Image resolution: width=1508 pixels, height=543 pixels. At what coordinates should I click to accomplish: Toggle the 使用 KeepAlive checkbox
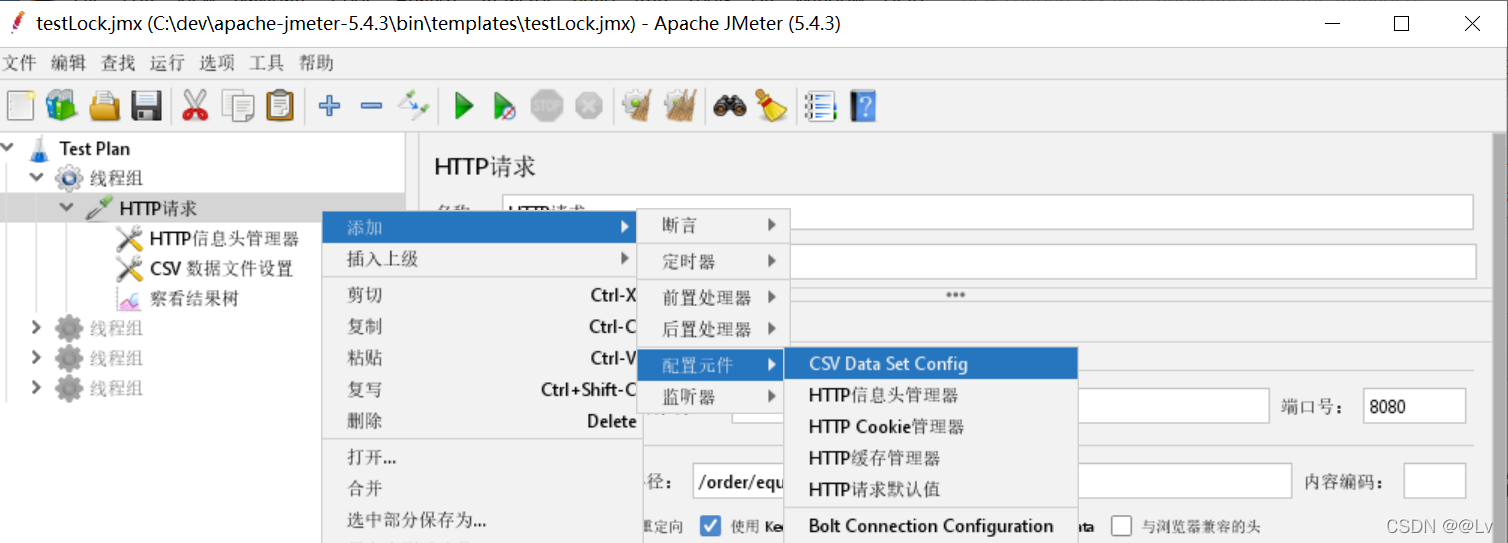tap(710, 526)
